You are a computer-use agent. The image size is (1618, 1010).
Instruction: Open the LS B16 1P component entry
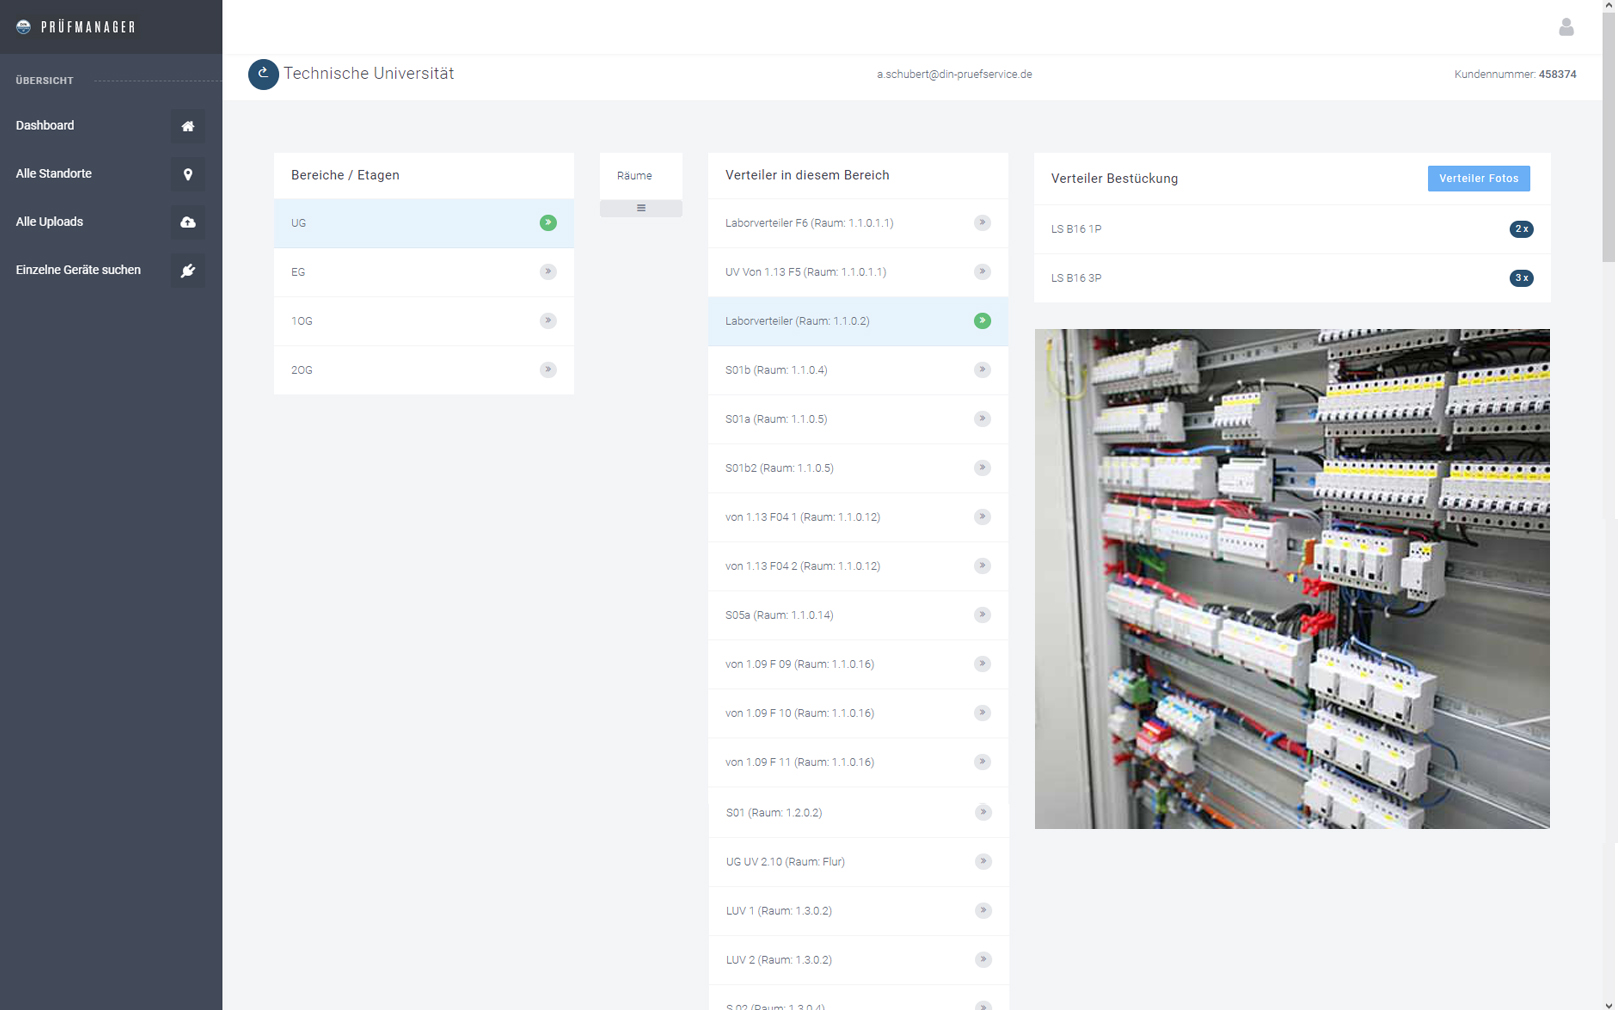click(x=1076, y=229)
